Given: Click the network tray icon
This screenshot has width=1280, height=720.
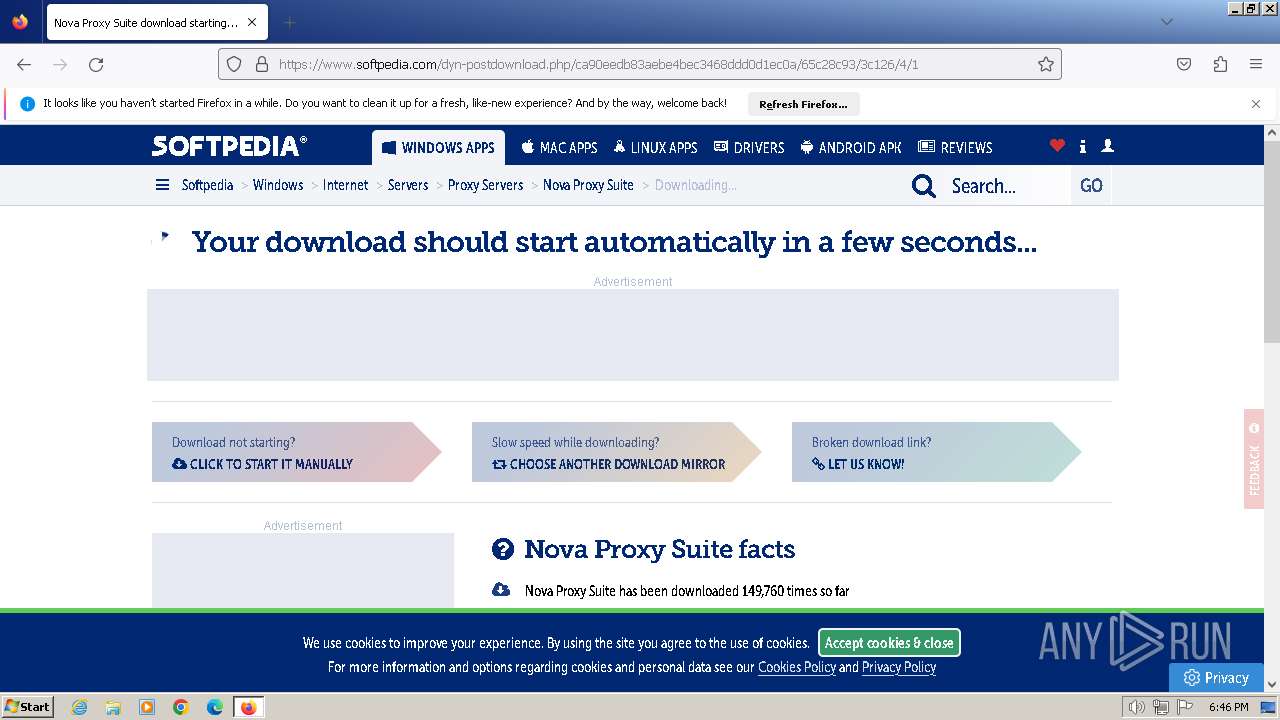Looking at the screenshot, I should click(x=1160, y=707).
